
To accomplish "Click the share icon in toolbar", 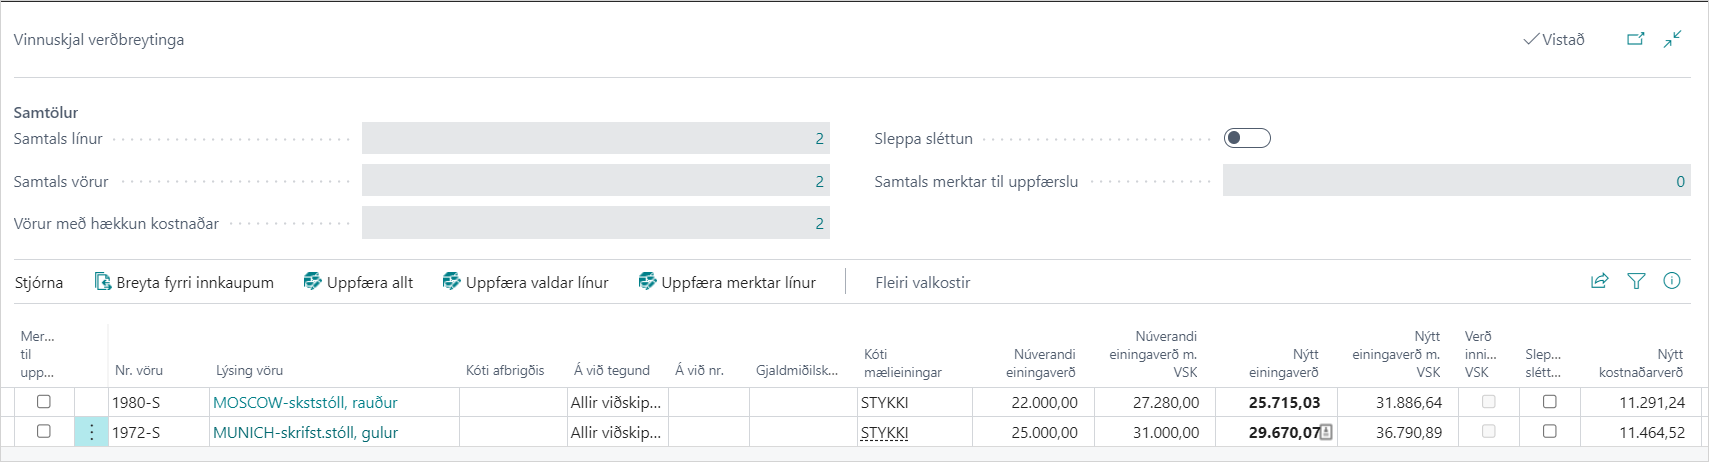I will pos(1599,281).
